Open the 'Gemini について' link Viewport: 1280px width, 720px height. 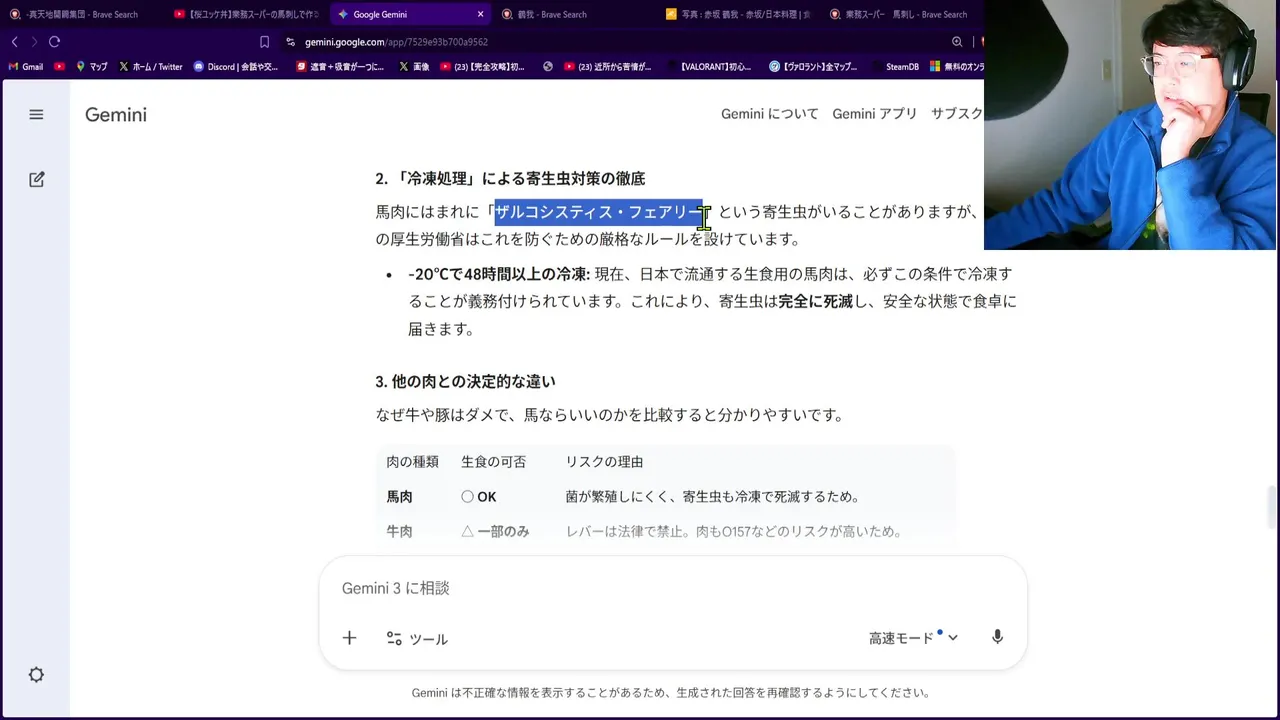[x=769, y=114]
